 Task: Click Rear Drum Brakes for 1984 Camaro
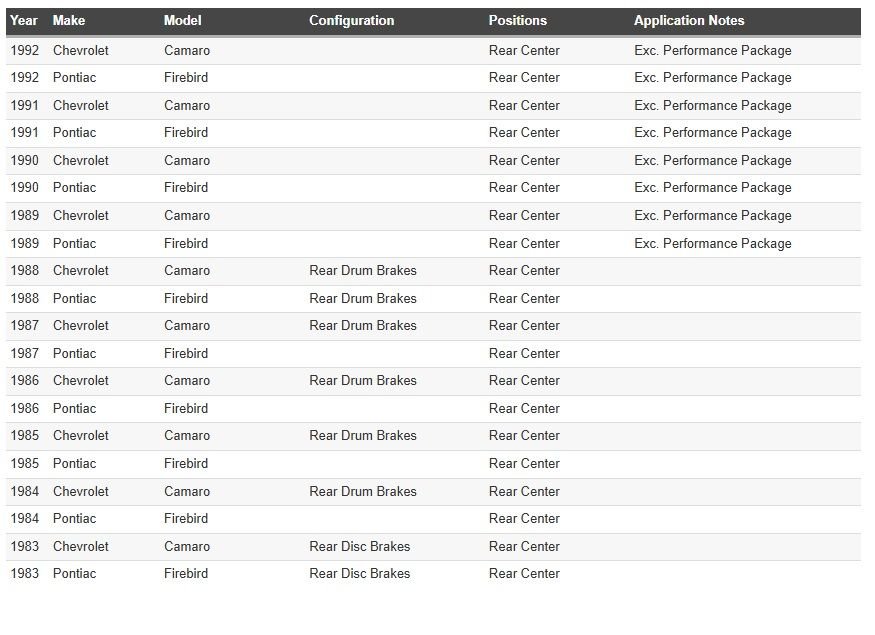click(363, 491)
